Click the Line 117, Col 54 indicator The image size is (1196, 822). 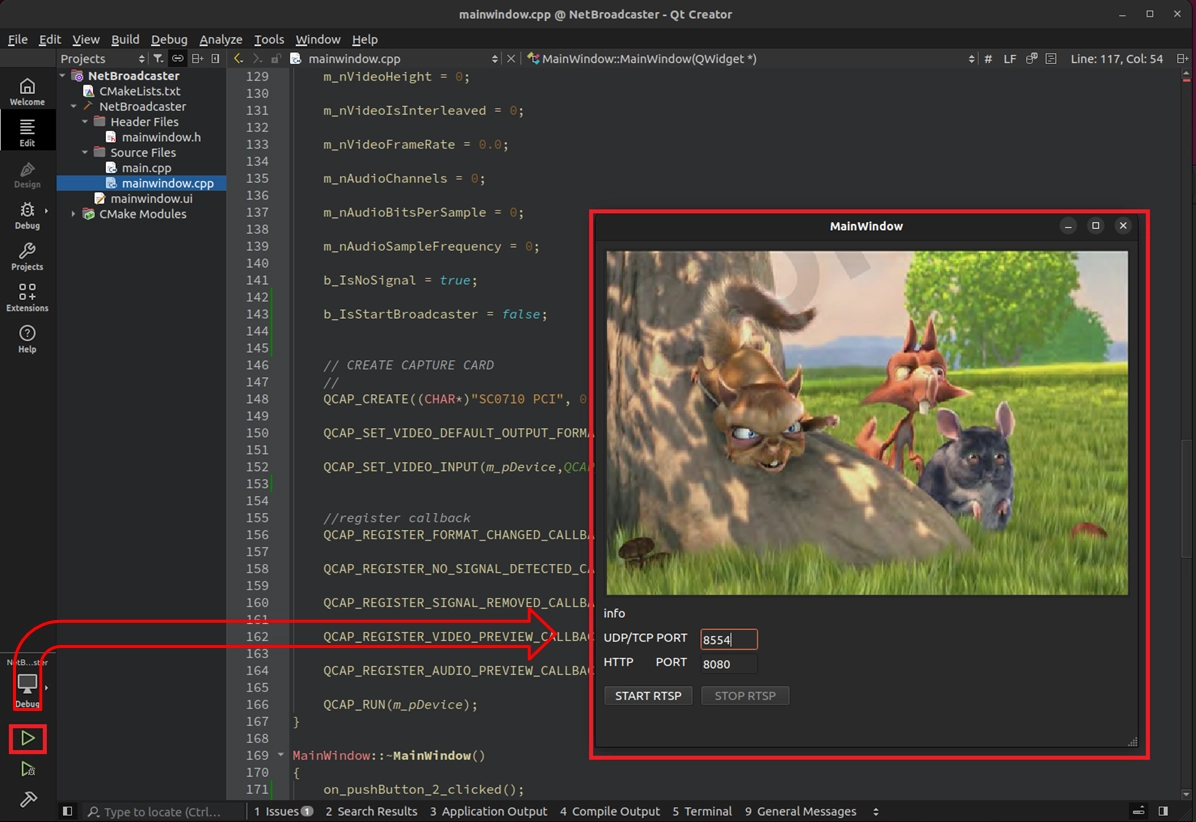(1117, 58)
